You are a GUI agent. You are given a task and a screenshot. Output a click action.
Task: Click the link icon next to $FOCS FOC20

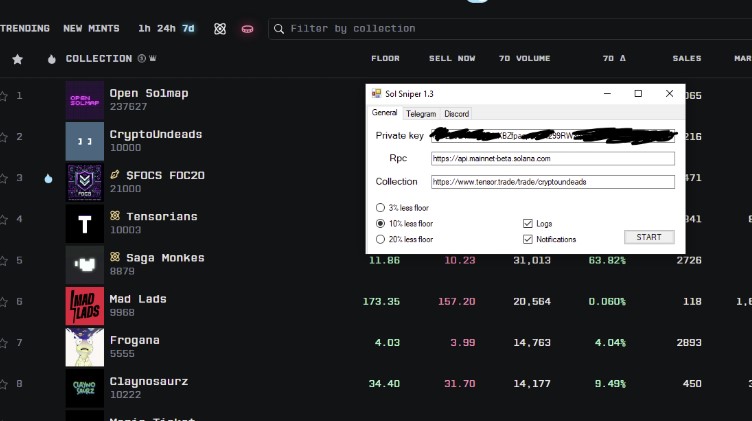click(x=115, y=175)
